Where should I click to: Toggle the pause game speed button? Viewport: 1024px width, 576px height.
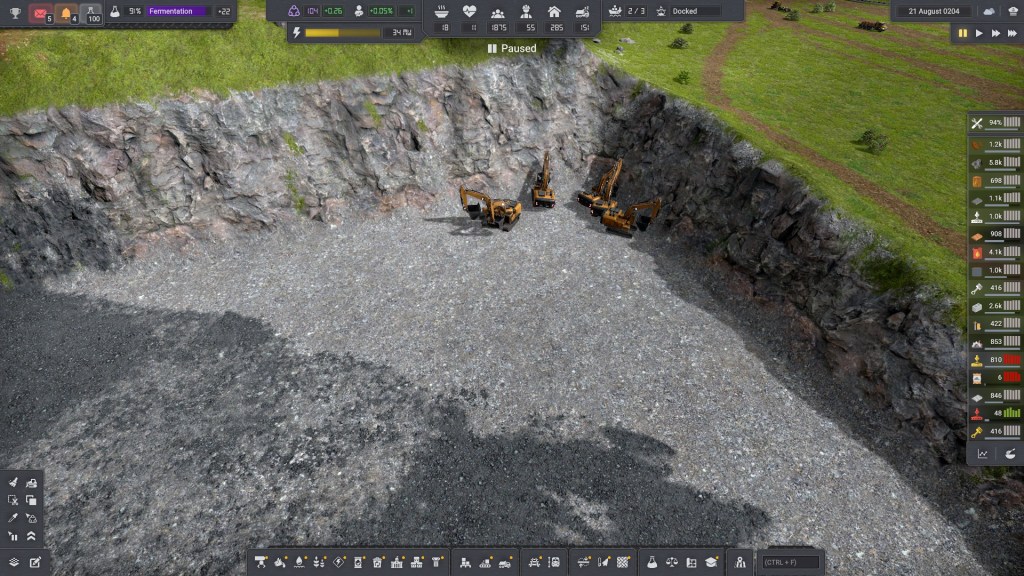click(x=963, y=33)
